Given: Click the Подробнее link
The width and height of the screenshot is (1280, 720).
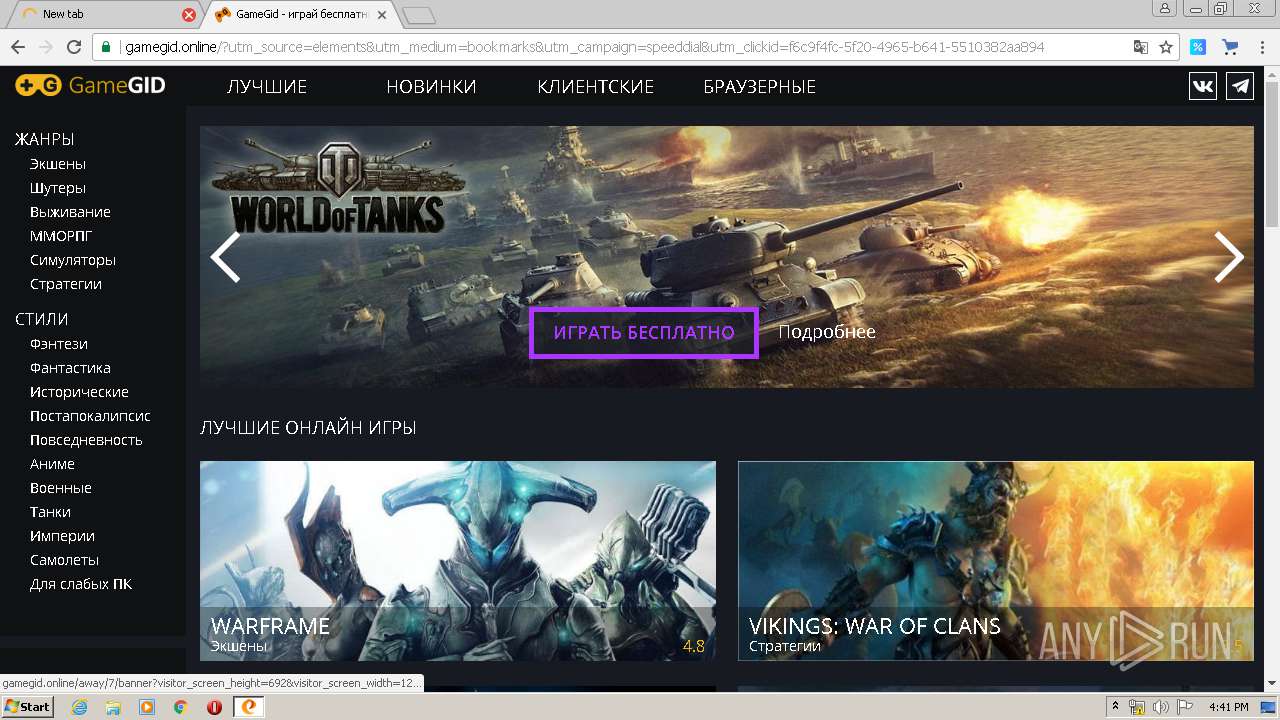Looking at the screenshot, I should pyautogui.click(x=827, y=332).
